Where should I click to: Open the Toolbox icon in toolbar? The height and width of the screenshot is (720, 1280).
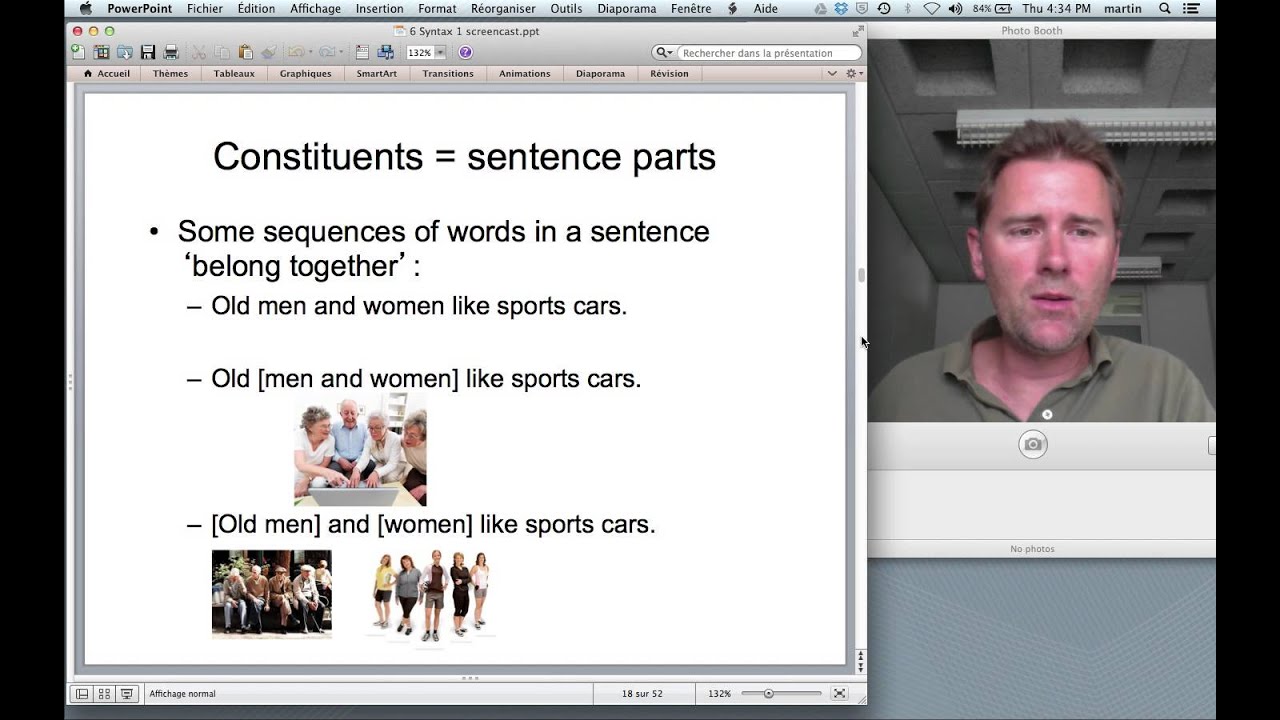pos(362,52)
